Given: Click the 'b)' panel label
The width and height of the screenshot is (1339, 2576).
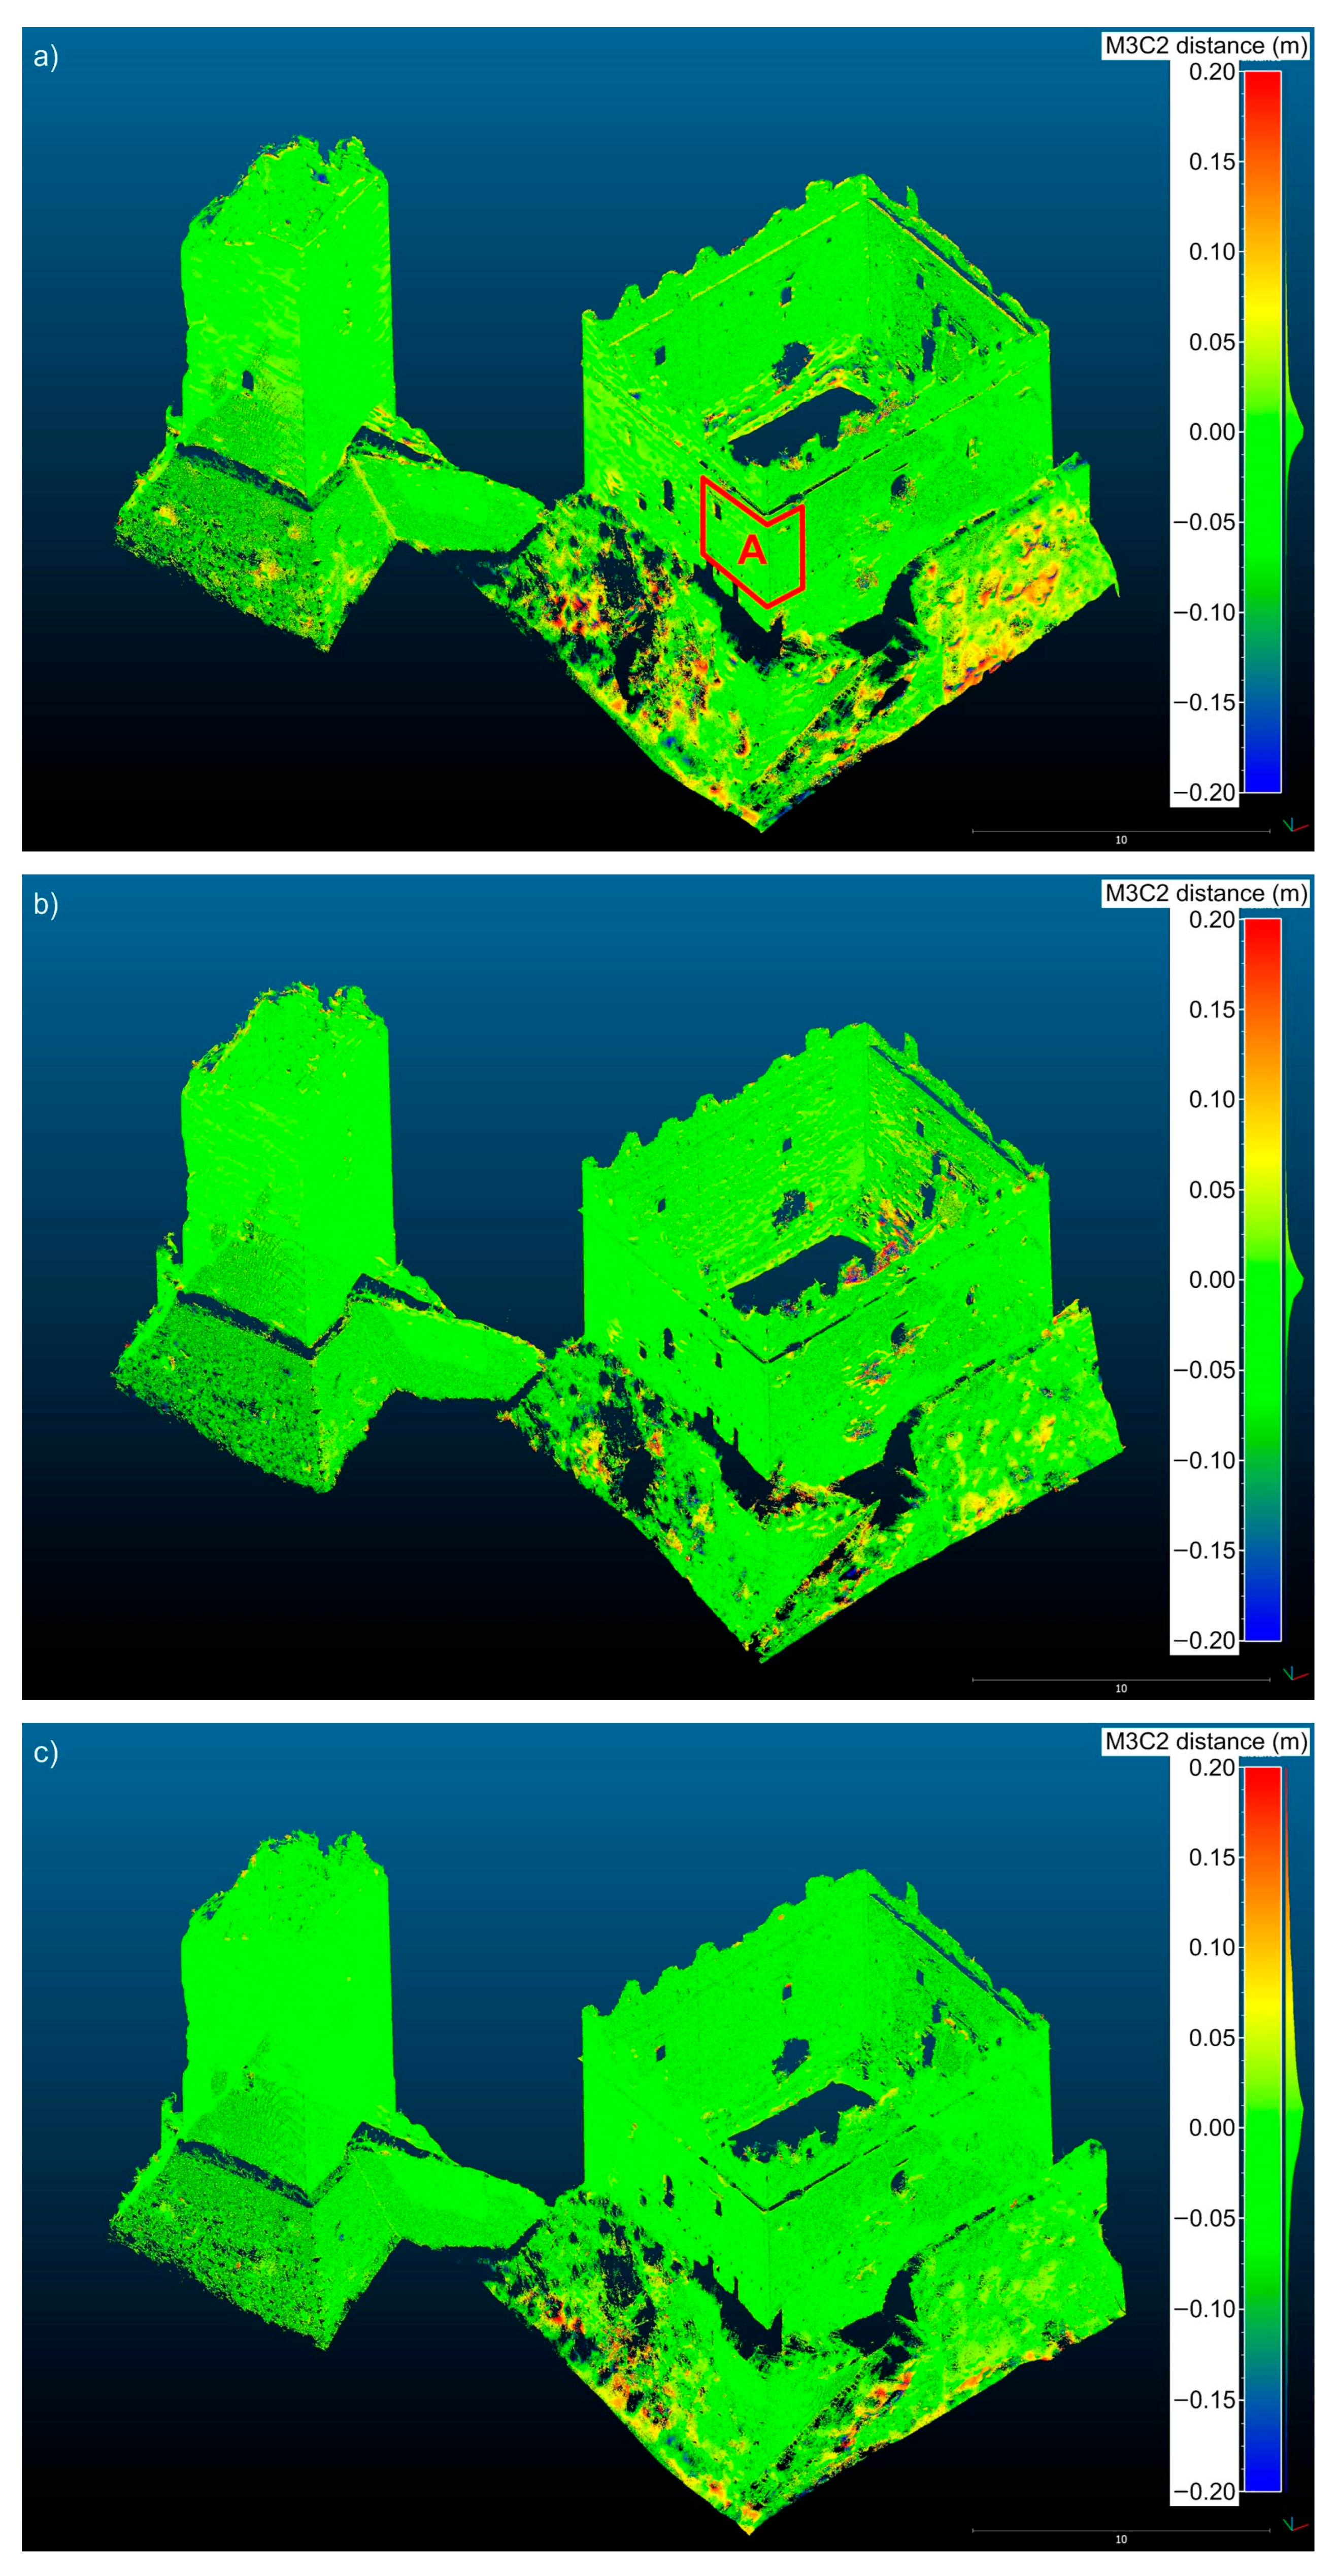Looking at the screenshot, I should [46, 905].
